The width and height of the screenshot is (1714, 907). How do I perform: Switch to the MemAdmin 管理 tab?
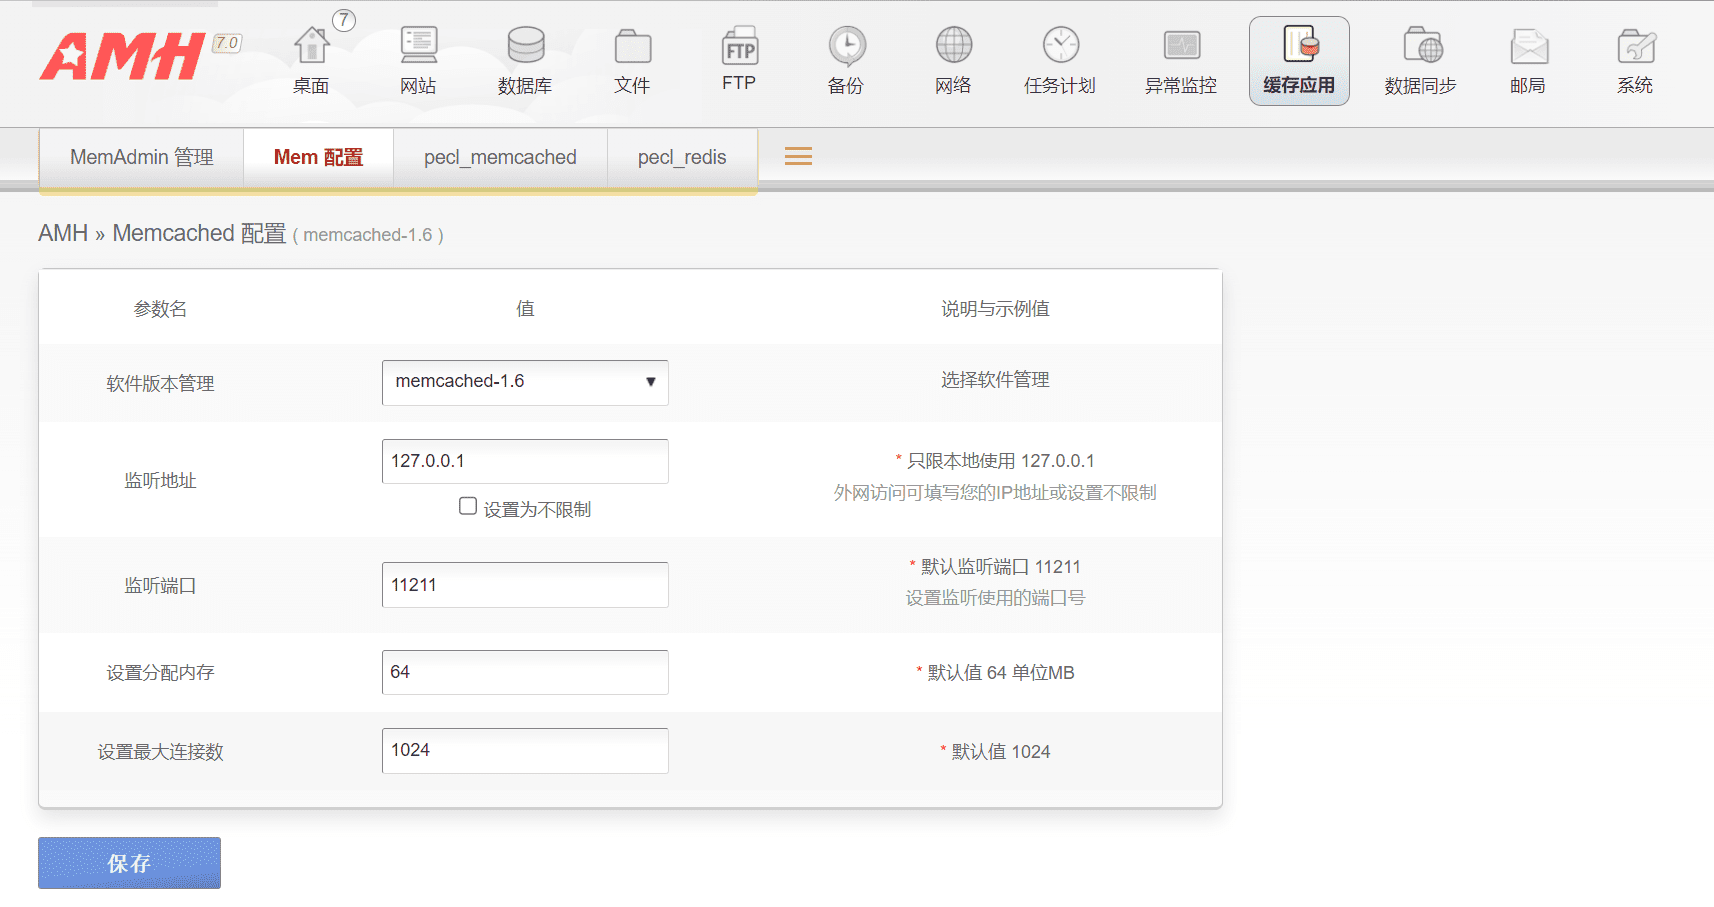140,156
